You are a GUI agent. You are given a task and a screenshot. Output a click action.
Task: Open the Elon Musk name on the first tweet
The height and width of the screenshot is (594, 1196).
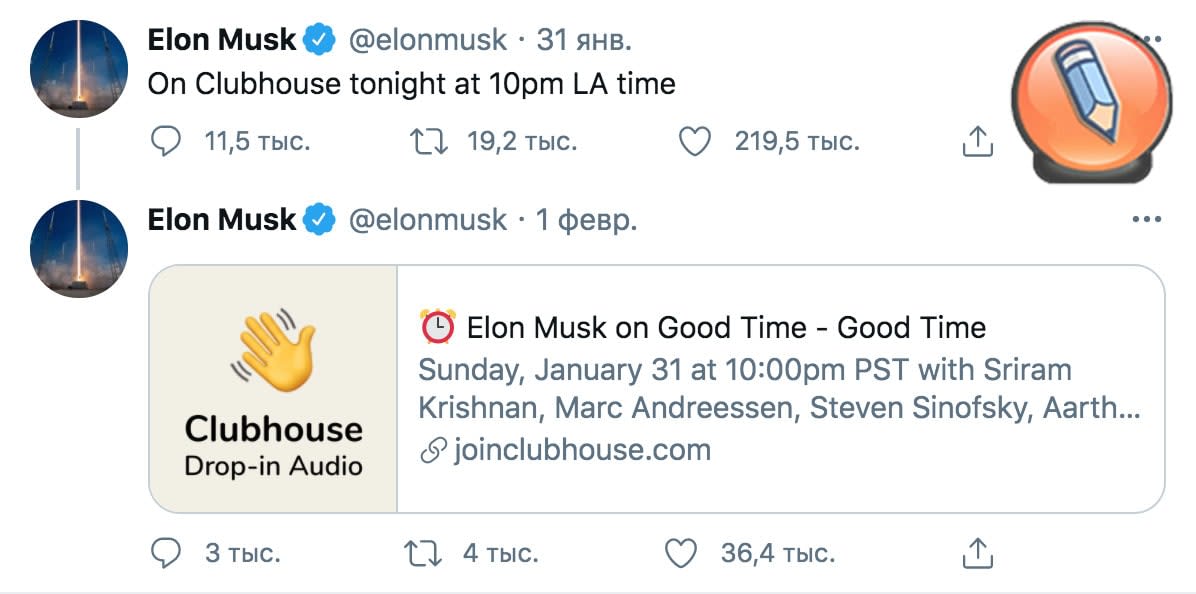(221, 40)
